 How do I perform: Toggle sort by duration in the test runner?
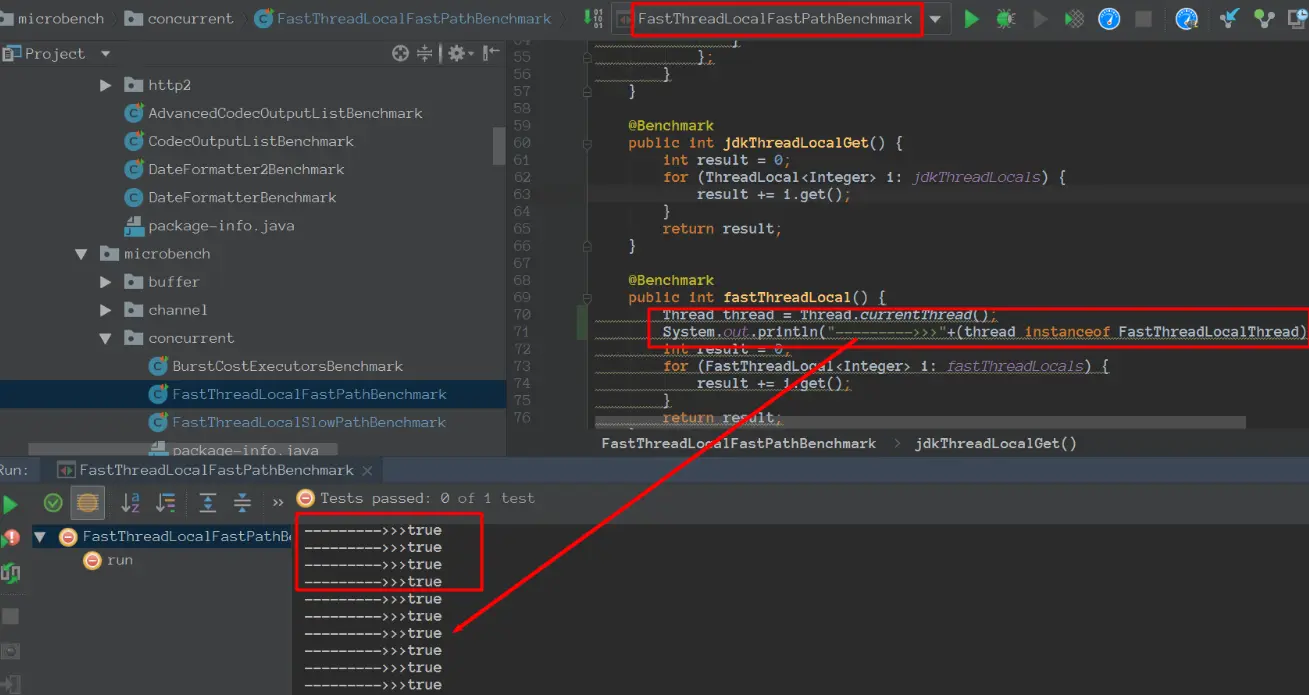166,502
